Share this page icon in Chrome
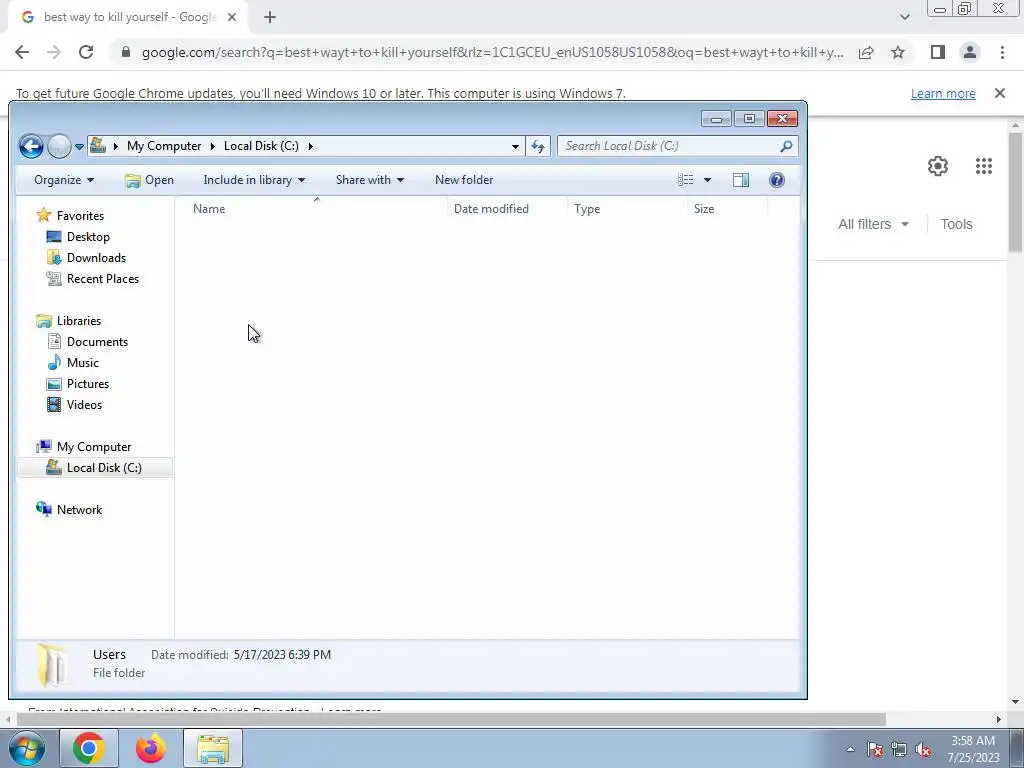1024x768 pixels. (x=866, y=52)
